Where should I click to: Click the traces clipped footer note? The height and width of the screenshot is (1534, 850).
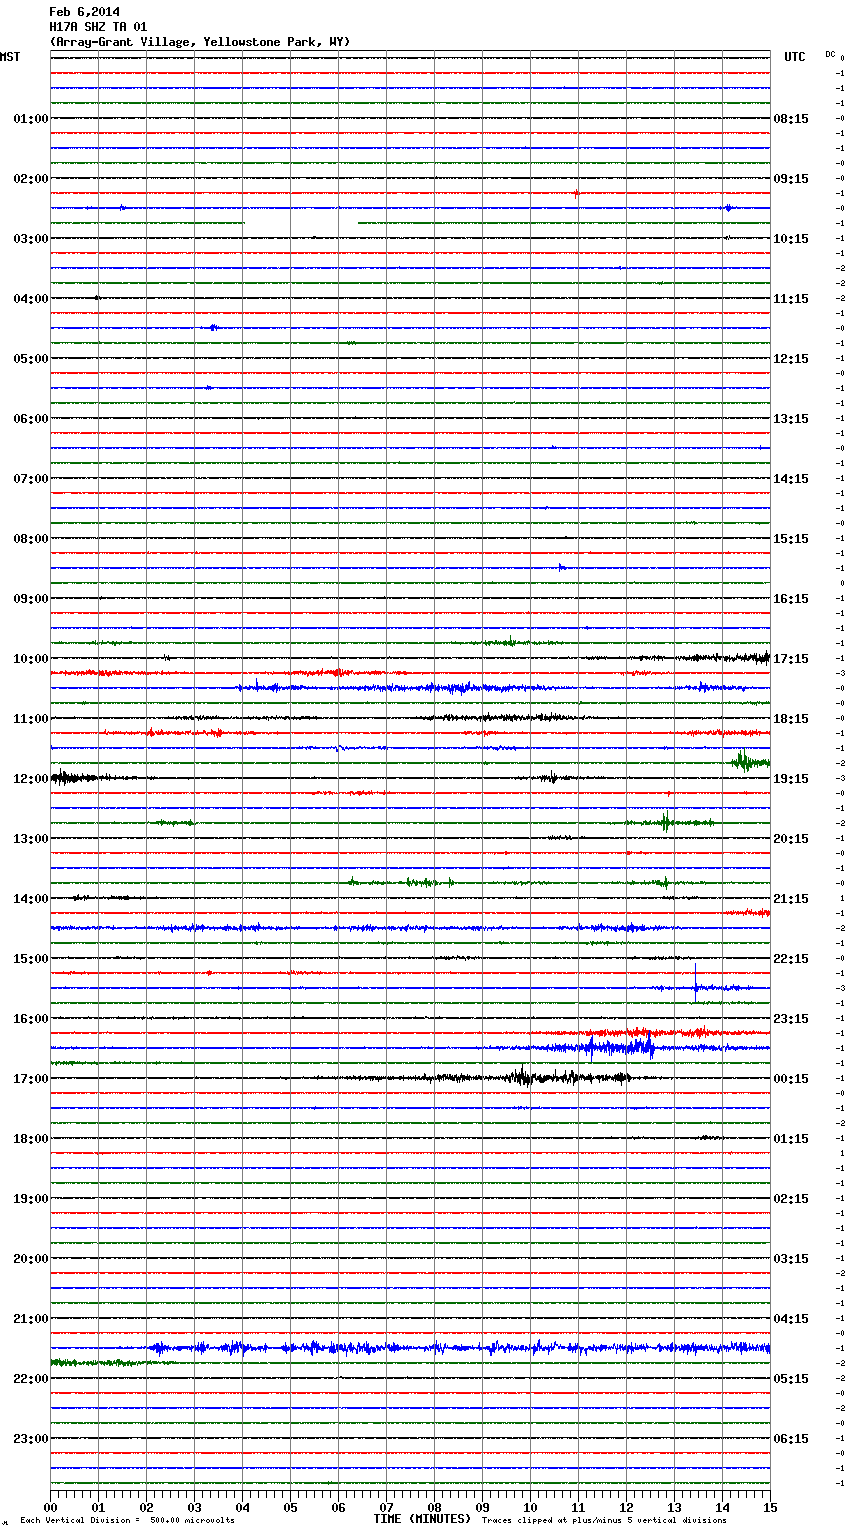605,1521
